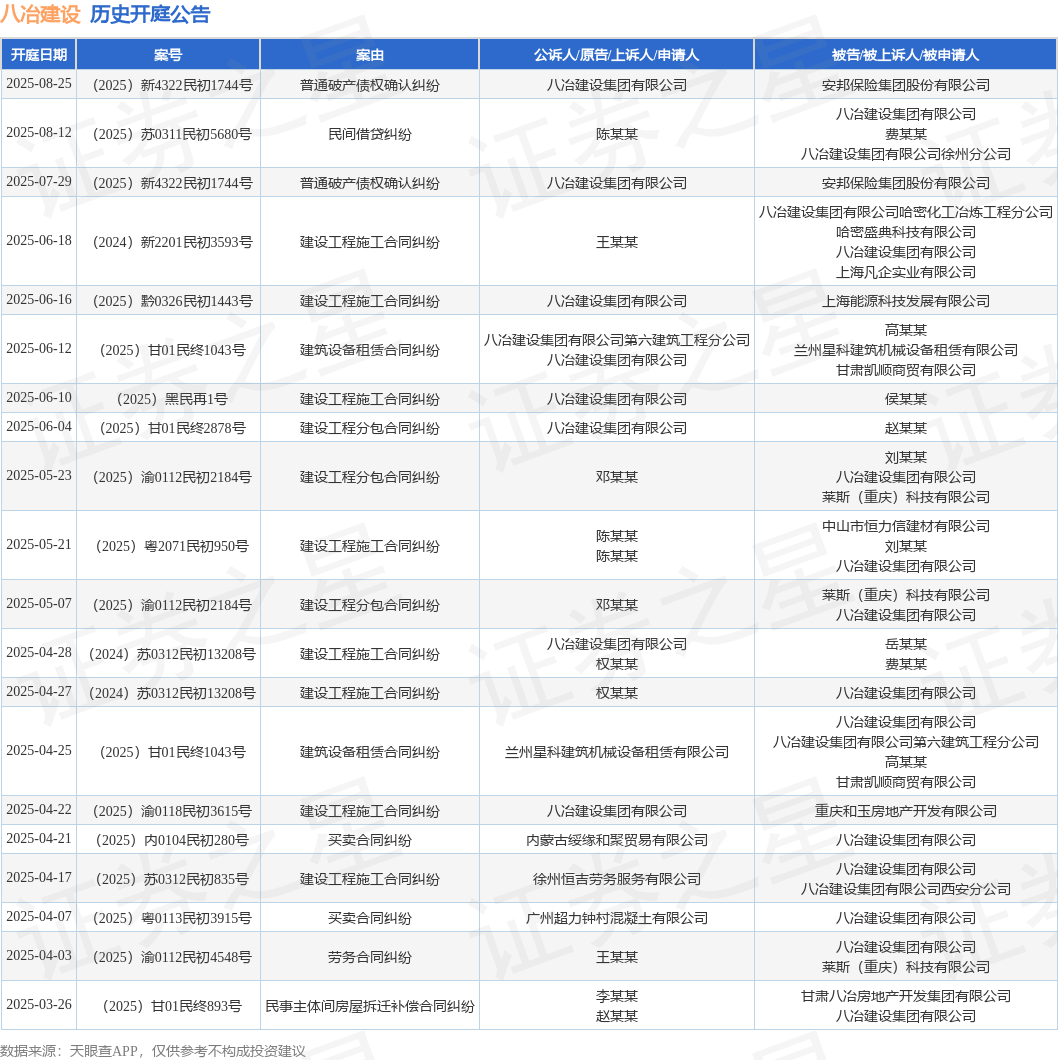Select defendant 岳某某
The width and height of the screenshot is (1058, 1060).
(x=905, y=644)
